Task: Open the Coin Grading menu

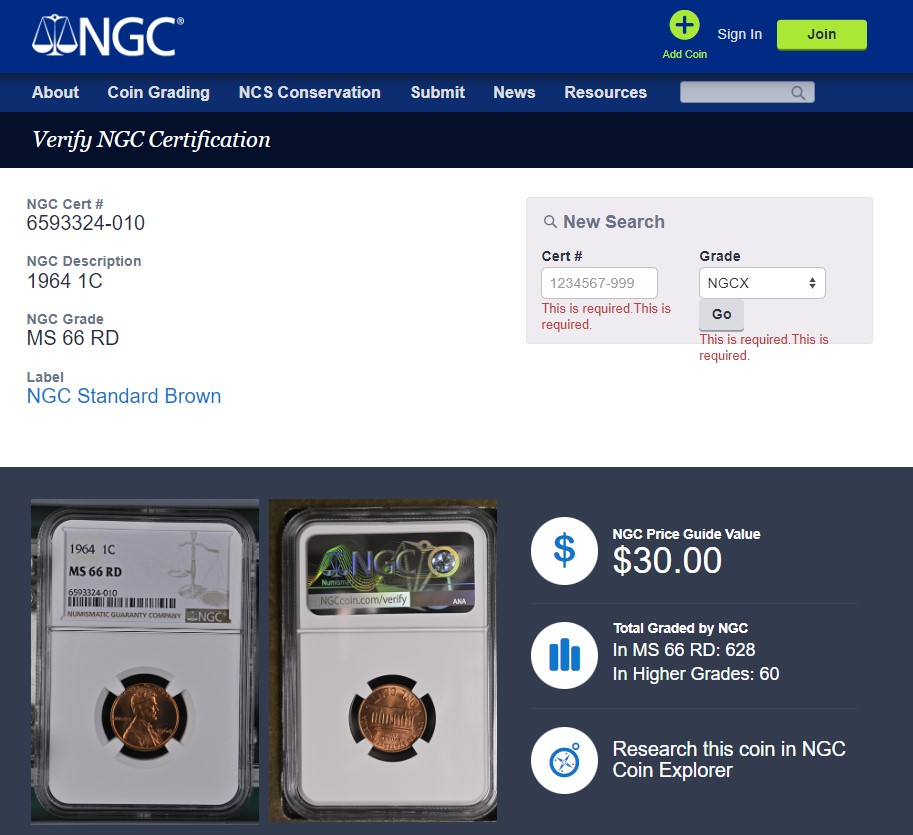Action: [158, 92]
